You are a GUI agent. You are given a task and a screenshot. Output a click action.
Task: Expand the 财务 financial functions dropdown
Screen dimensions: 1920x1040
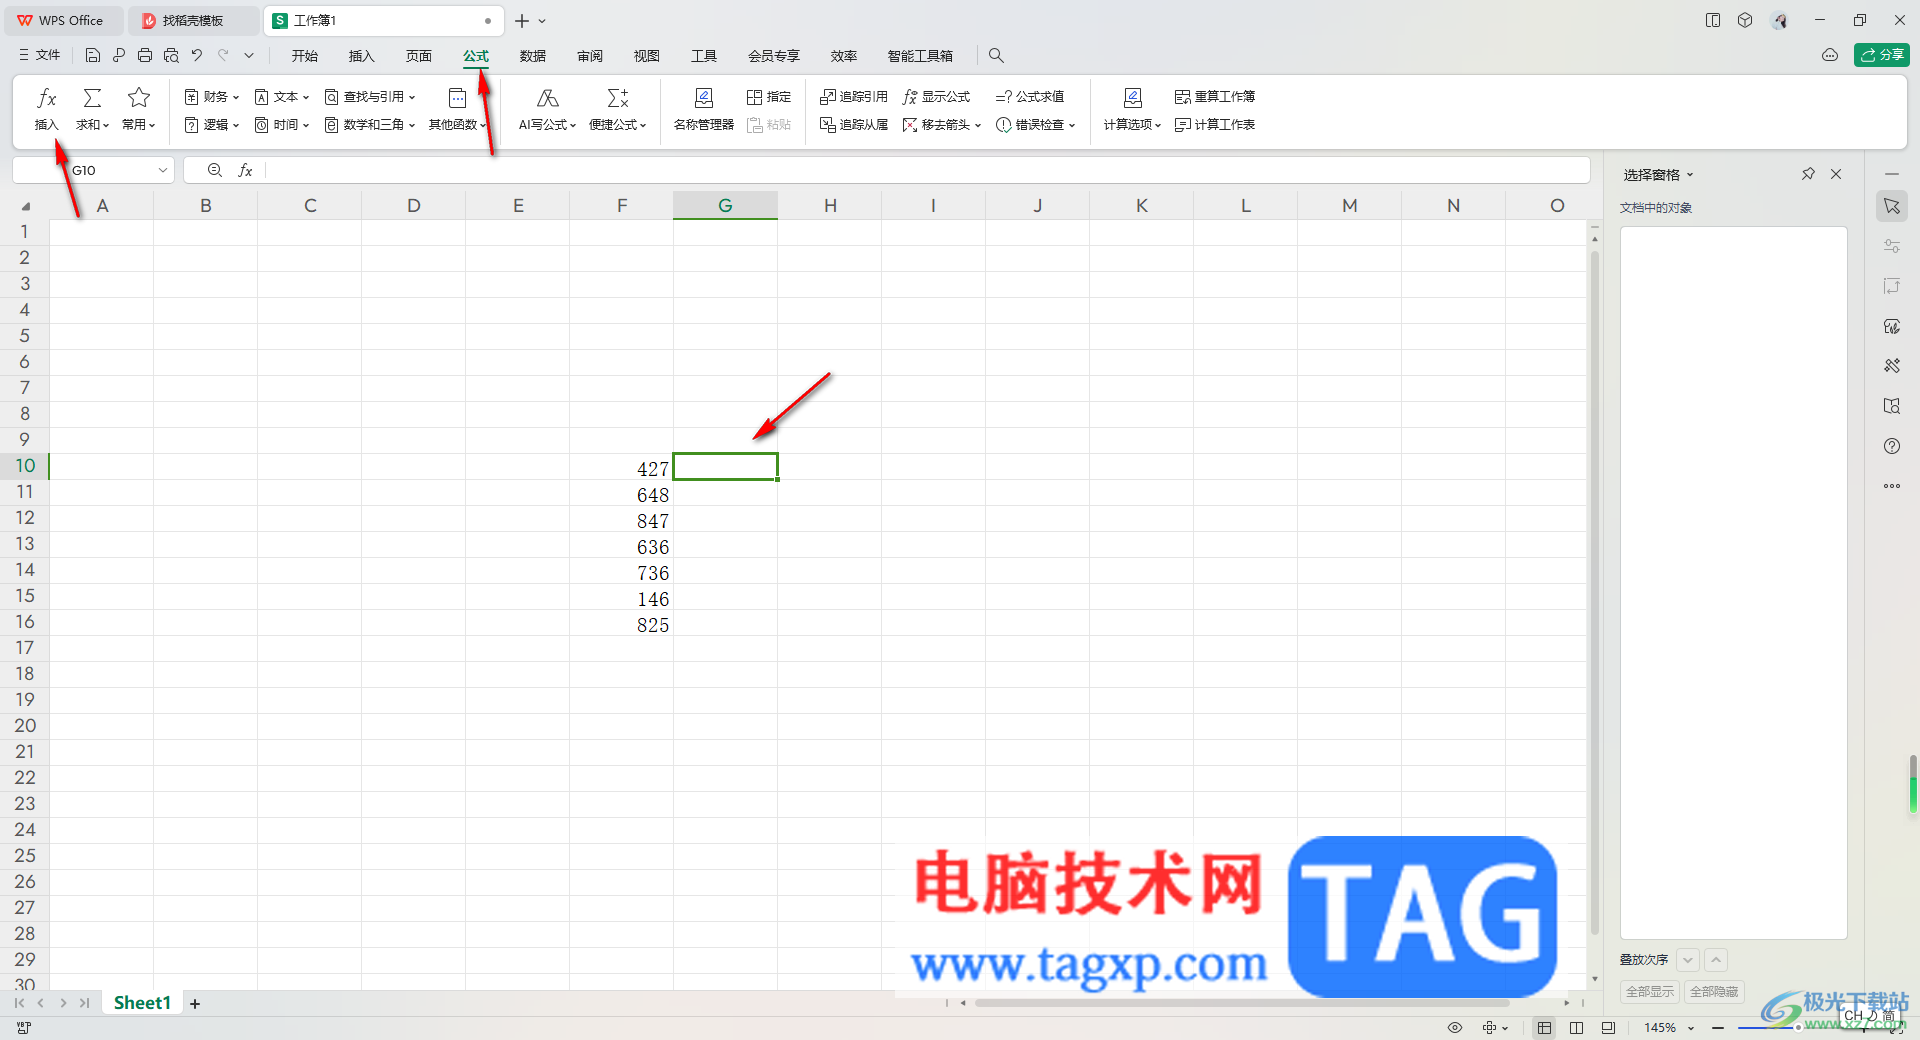(x=212, y=97)
